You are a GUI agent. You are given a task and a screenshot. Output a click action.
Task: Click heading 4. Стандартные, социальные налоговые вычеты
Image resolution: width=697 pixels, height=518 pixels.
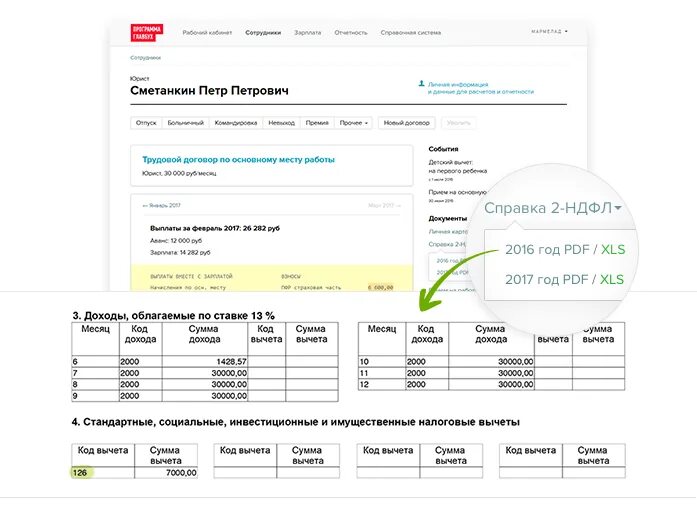296,422
